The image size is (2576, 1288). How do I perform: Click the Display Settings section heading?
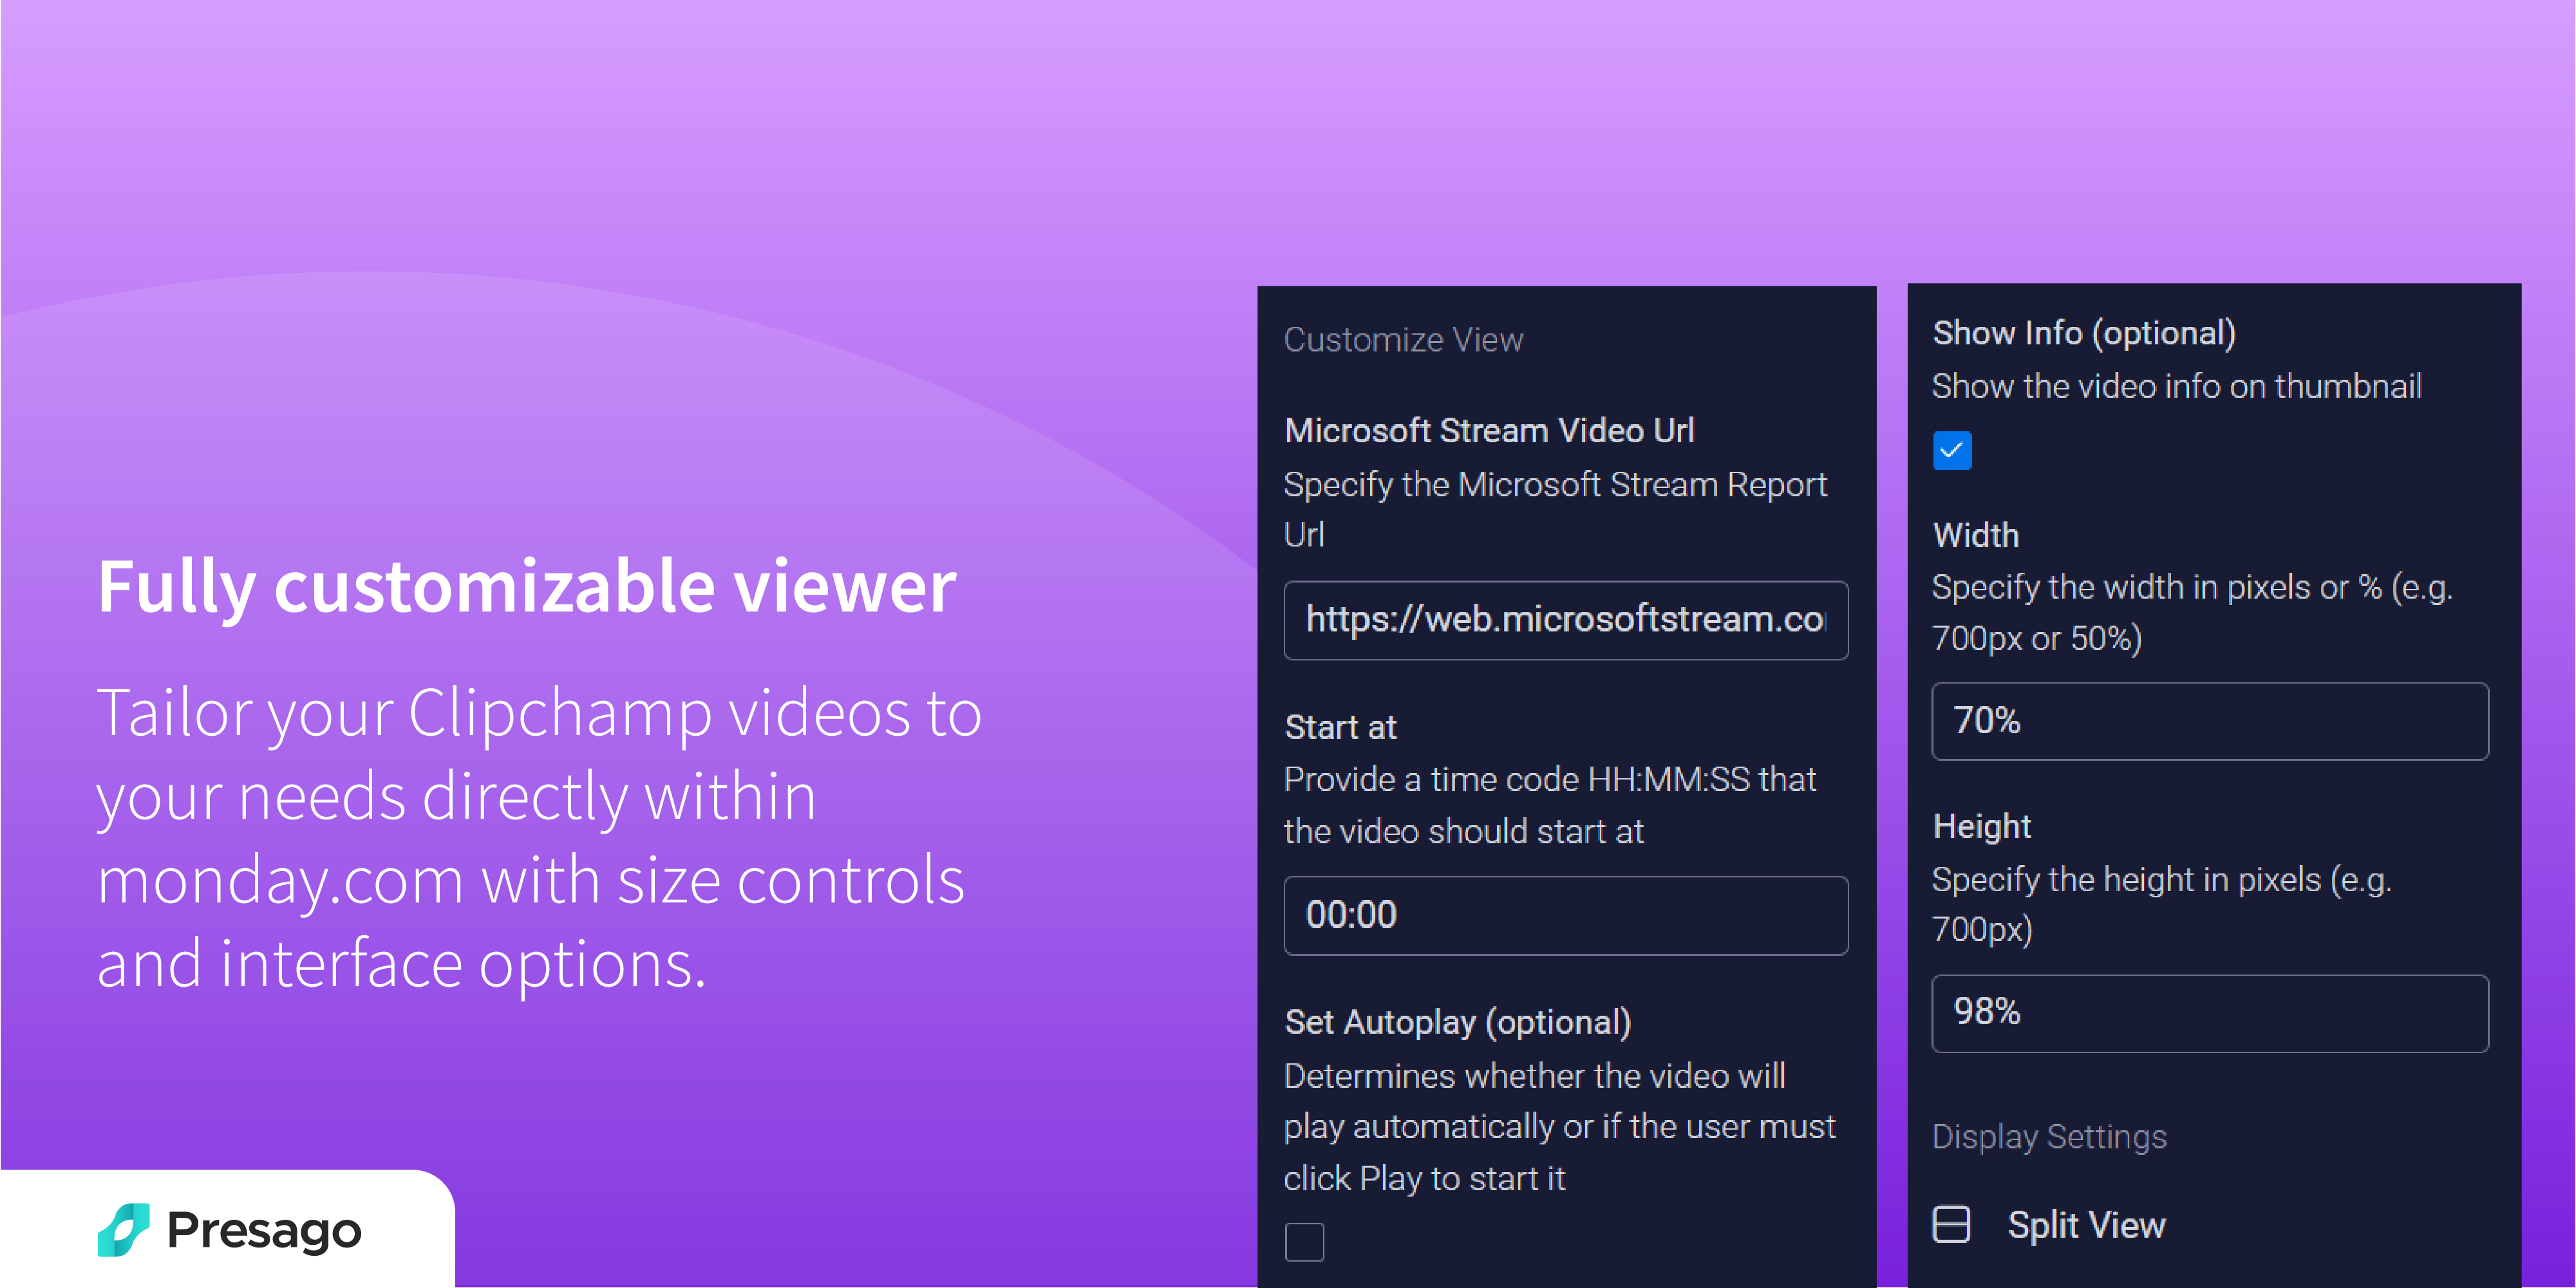click(2049, 1137)
